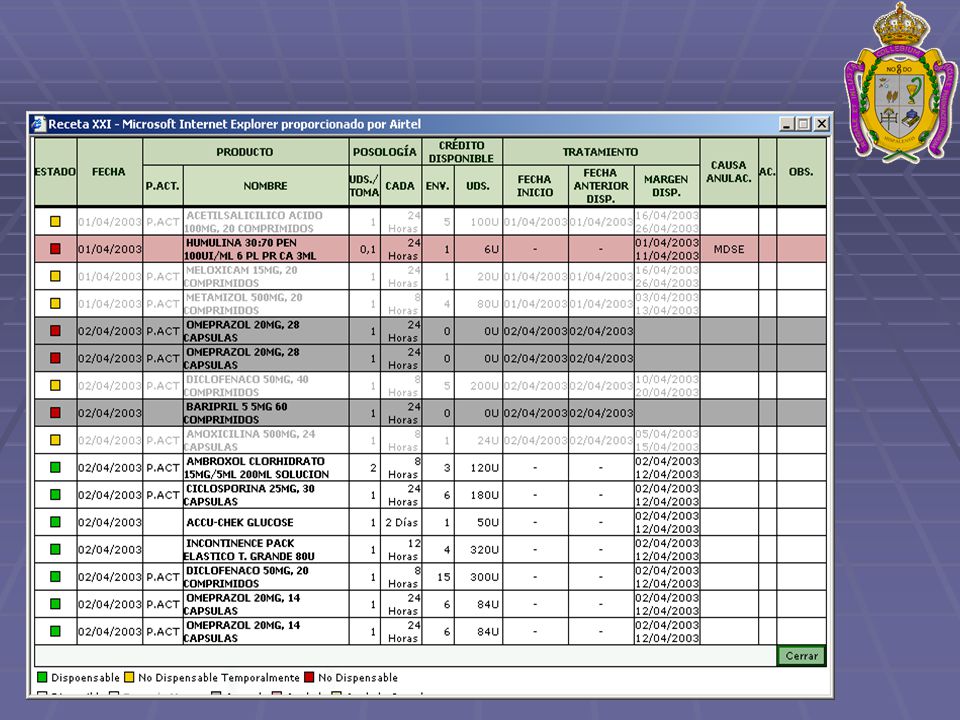Click the 320U units cell

pyautogui.click(x=478, y=550)
